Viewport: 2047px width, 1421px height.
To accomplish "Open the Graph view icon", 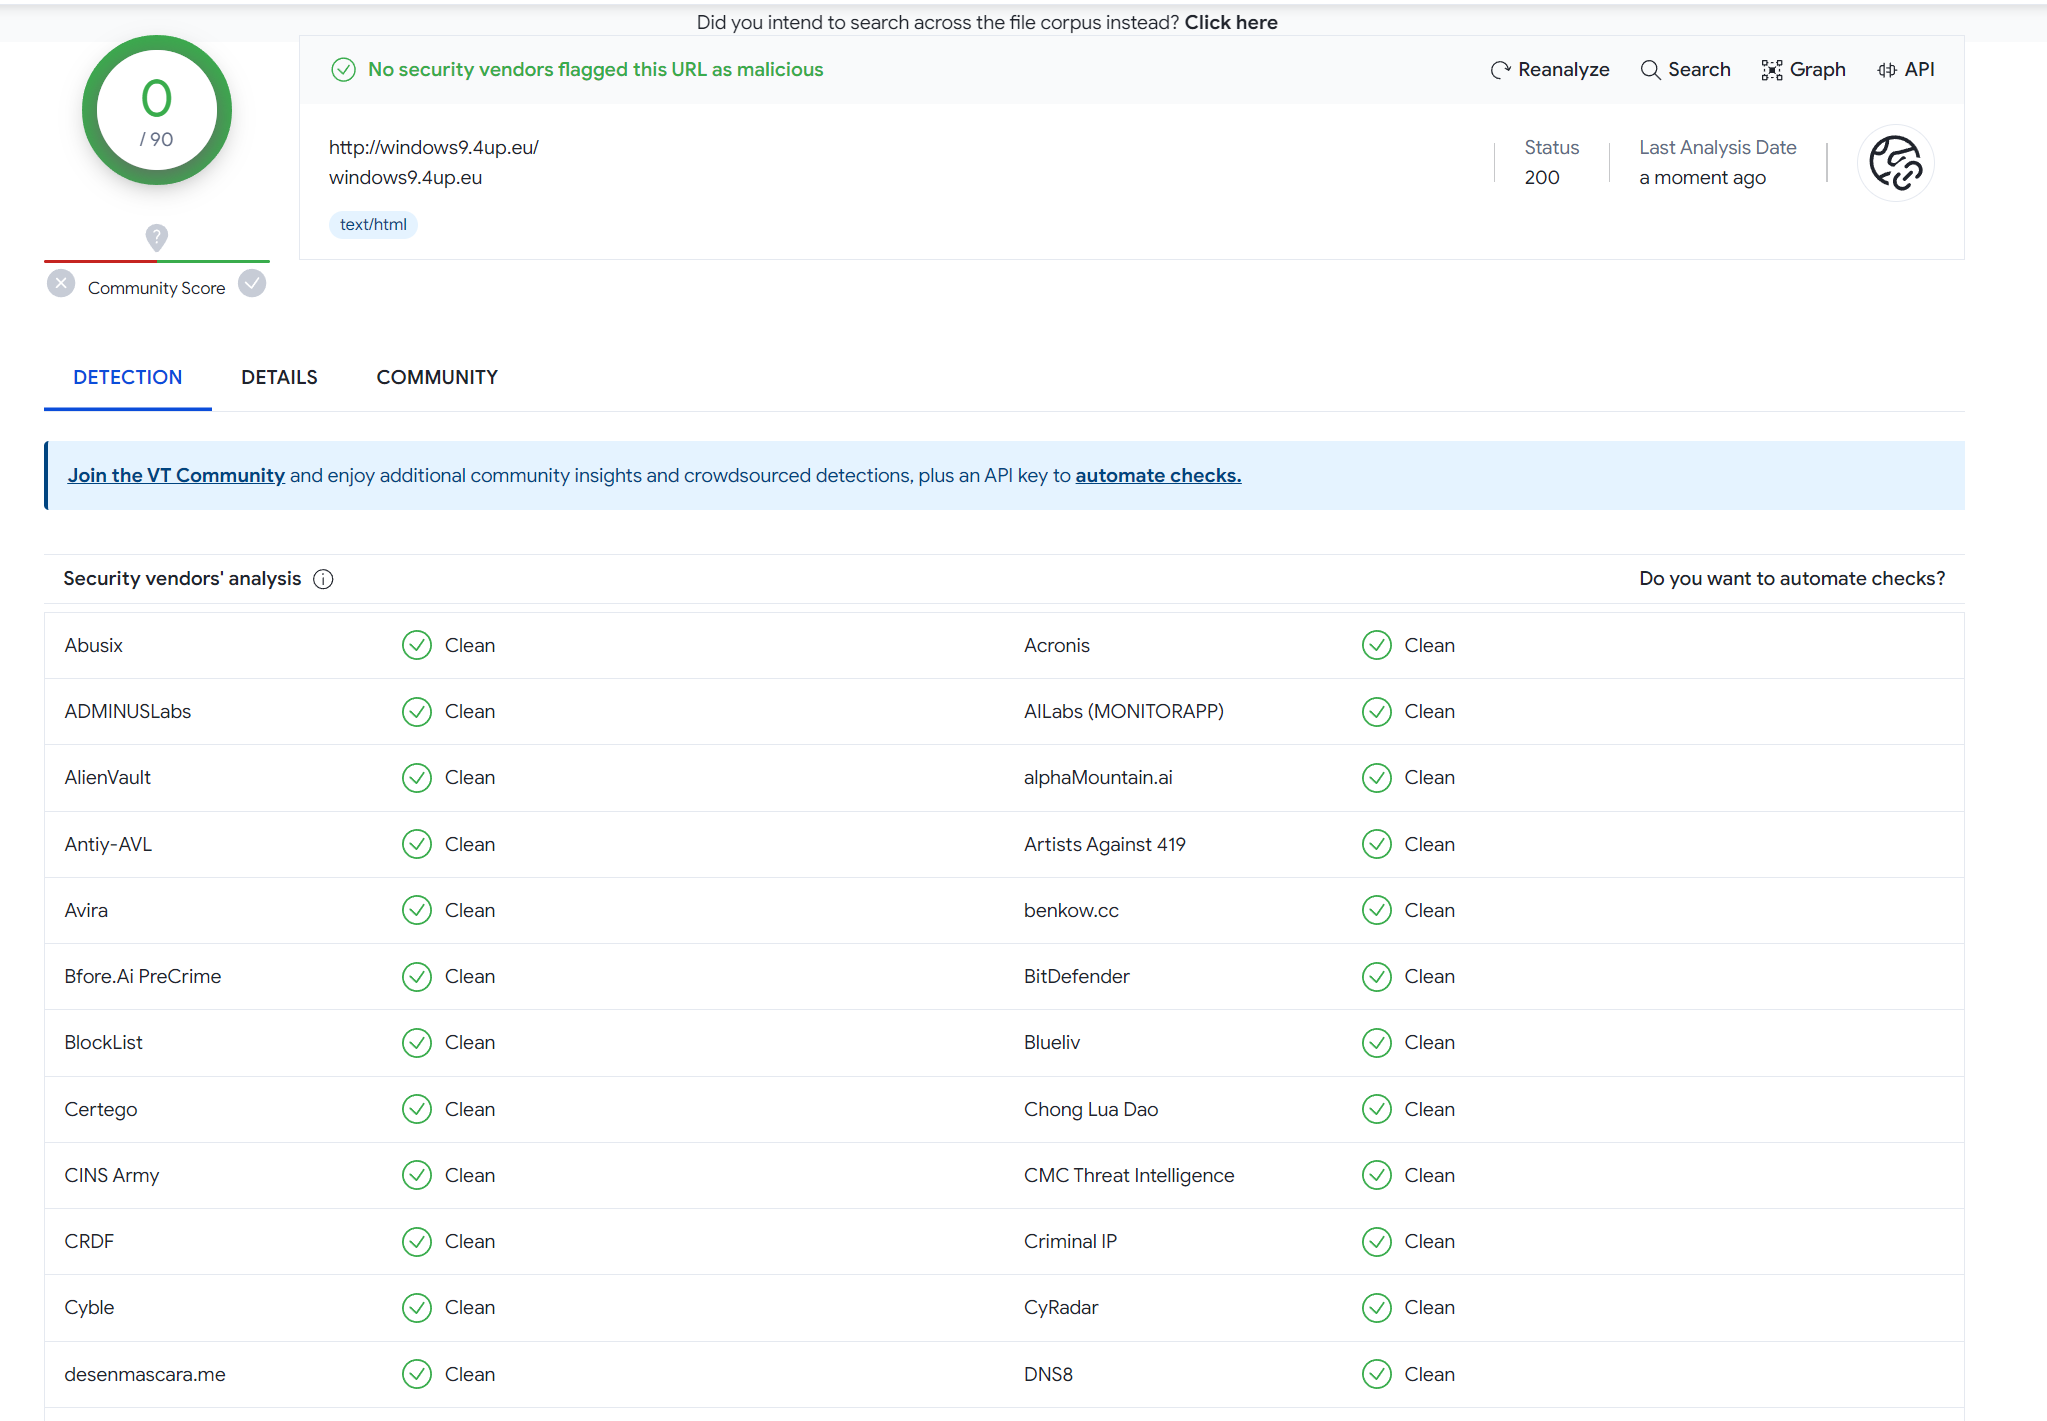I will click(x=1771, y=70).
